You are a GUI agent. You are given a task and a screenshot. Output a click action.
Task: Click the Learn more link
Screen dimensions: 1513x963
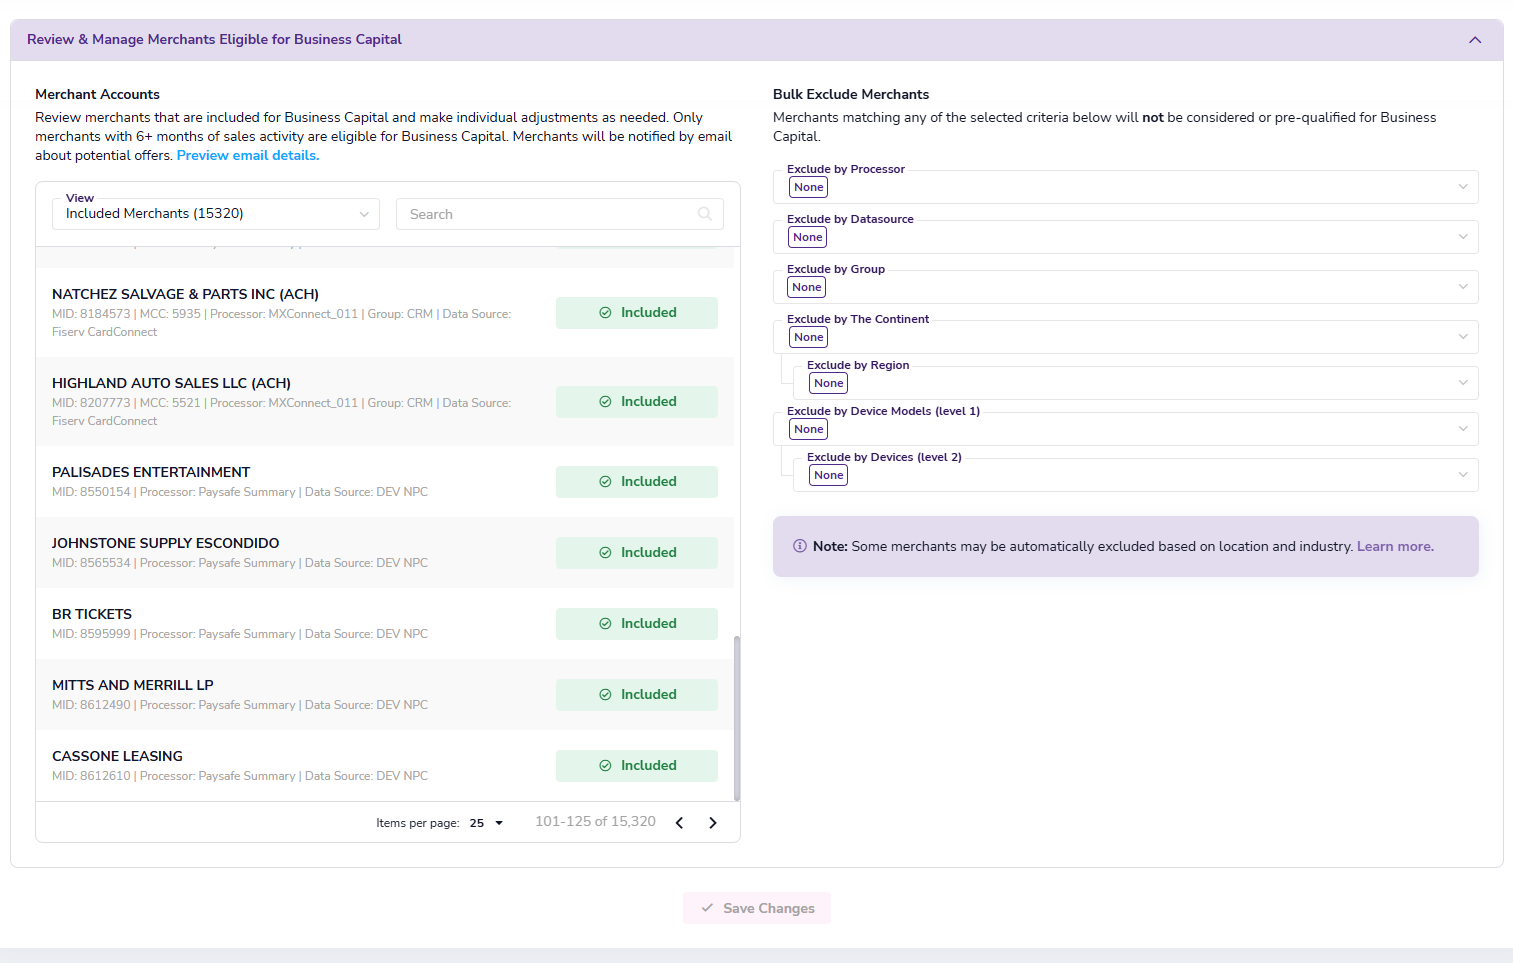coord(1394,547)
